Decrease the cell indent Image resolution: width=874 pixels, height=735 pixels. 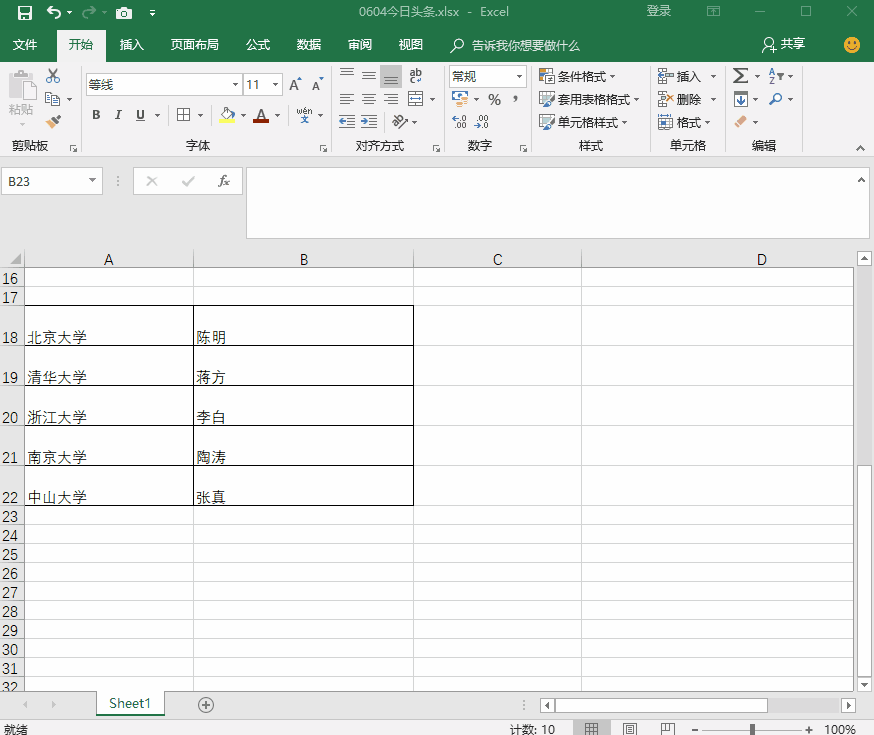pos(347,121)
